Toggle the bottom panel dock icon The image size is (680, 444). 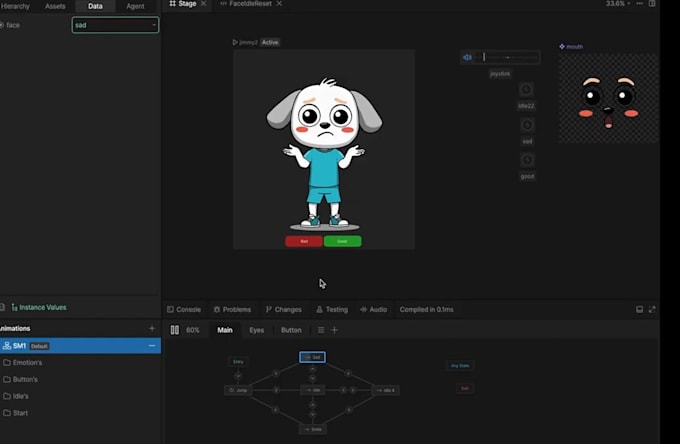(x=639, y=309)
